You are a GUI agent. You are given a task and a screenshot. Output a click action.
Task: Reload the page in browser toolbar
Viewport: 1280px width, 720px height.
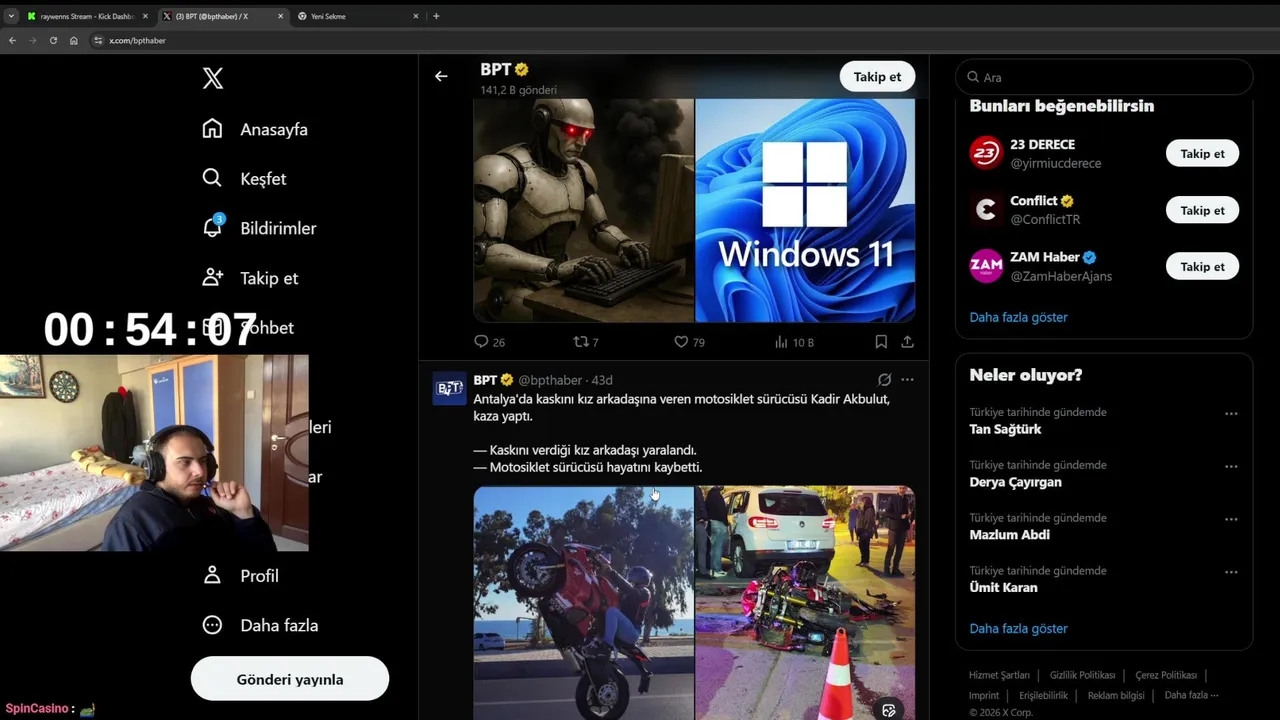pyautogui.click(x=53, y=40)
